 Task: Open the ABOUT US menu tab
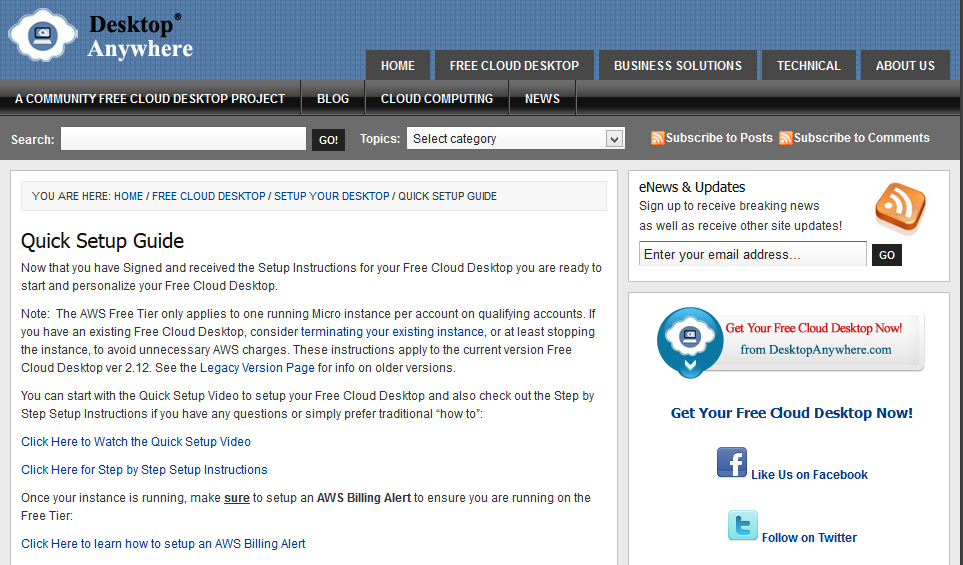905,66
